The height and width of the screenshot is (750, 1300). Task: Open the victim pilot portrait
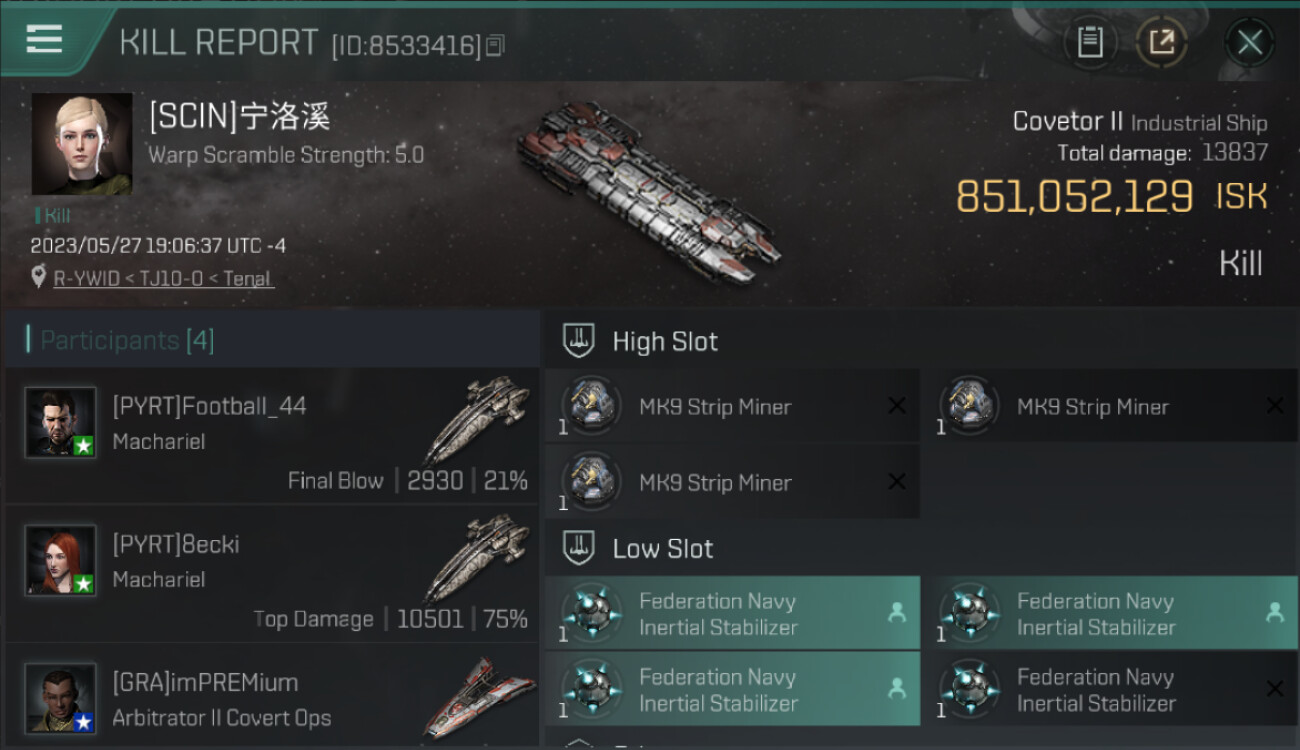click(x=82, y=144)
